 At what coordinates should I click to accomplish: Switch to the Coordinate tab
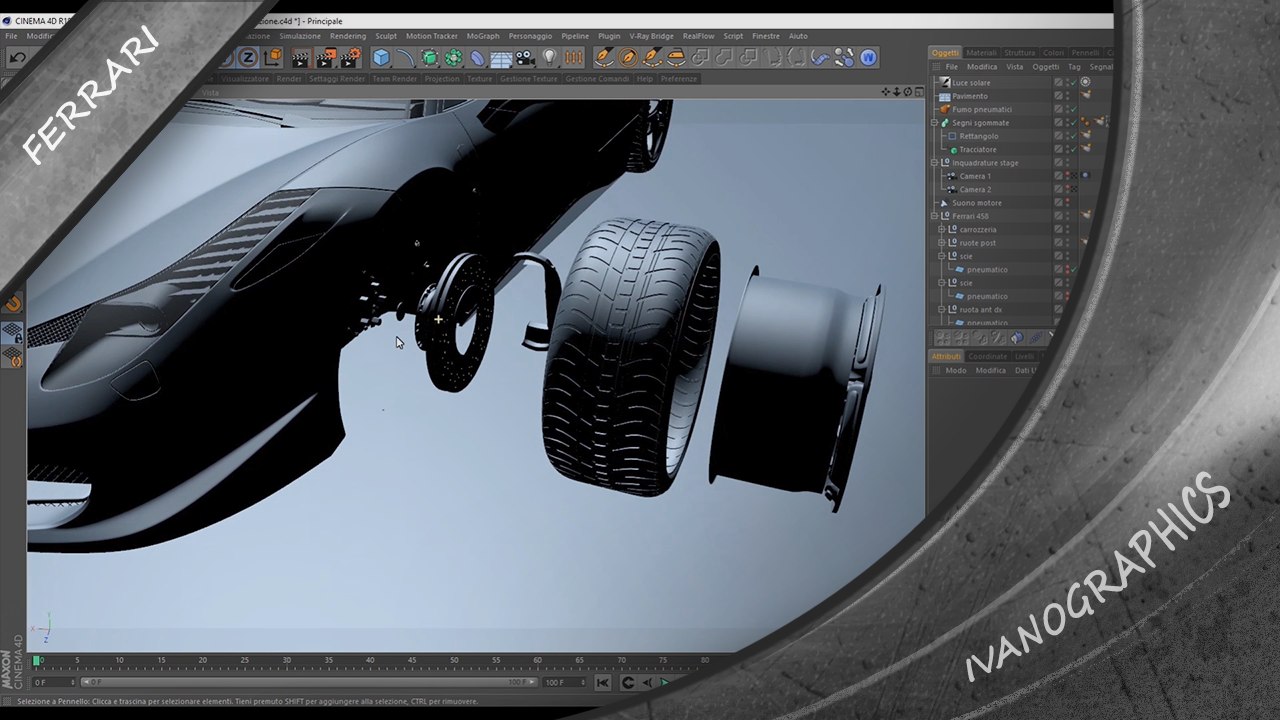point(987,356)
